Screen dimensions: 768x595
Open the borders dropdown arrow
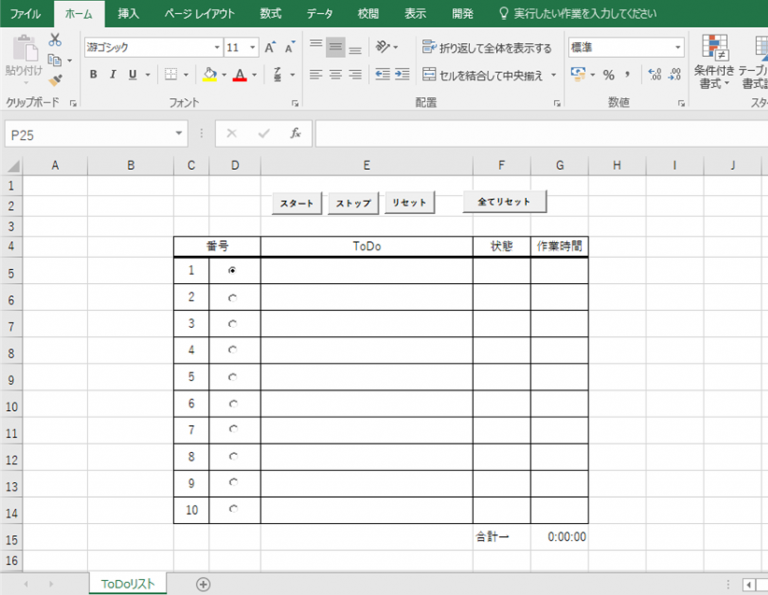pyautogui.click(x=186, y=75)
